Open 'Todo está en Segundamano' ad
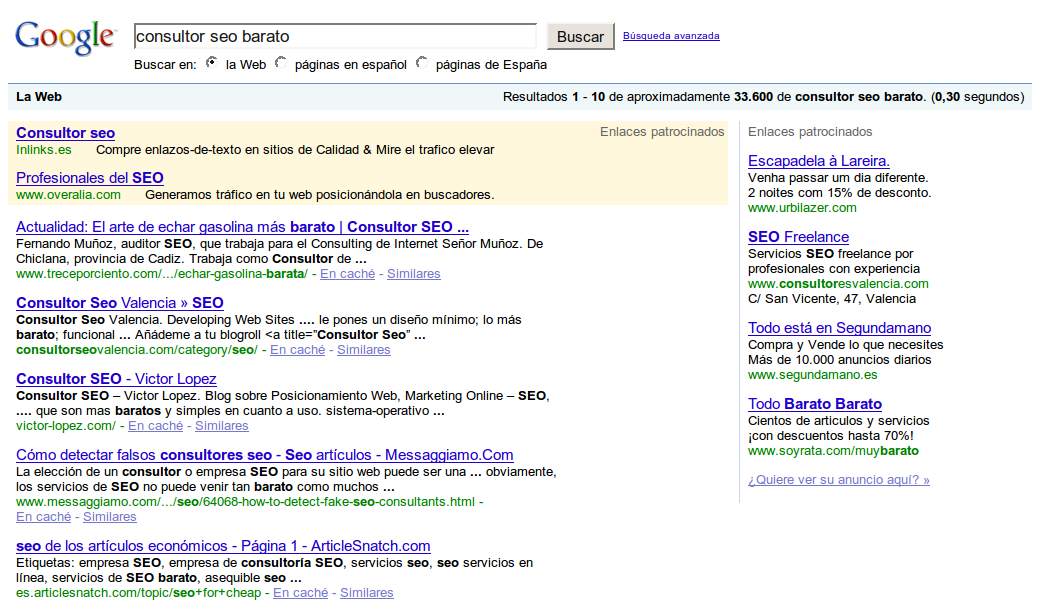 tap(839, 328)
